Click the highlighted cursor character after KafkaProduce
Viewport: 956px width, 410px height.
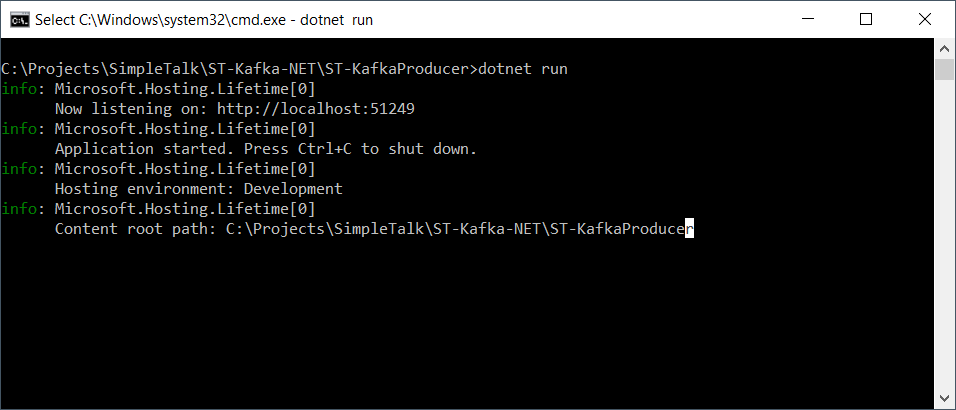coord(690,229)
